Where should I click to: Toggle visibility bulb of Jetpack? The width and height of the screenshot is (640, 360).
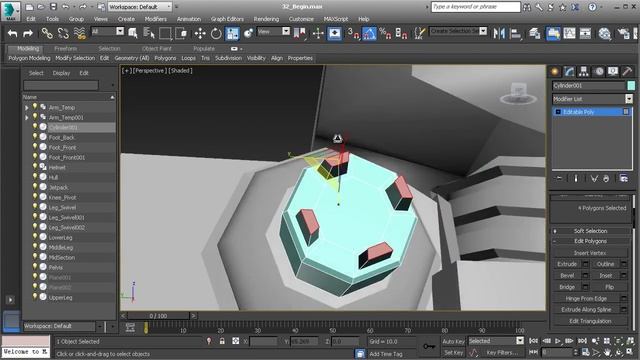[x=35, y=187]
